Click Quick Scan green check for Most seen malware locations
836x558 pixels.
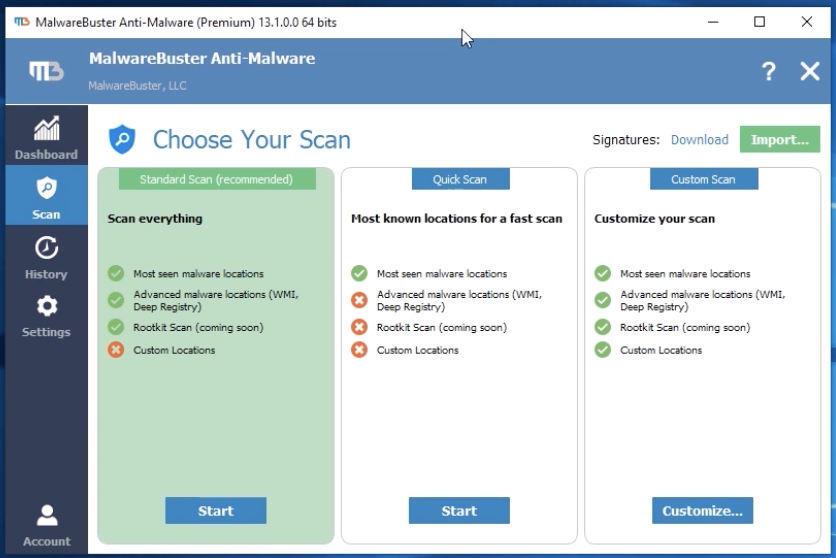click(359, 273)
